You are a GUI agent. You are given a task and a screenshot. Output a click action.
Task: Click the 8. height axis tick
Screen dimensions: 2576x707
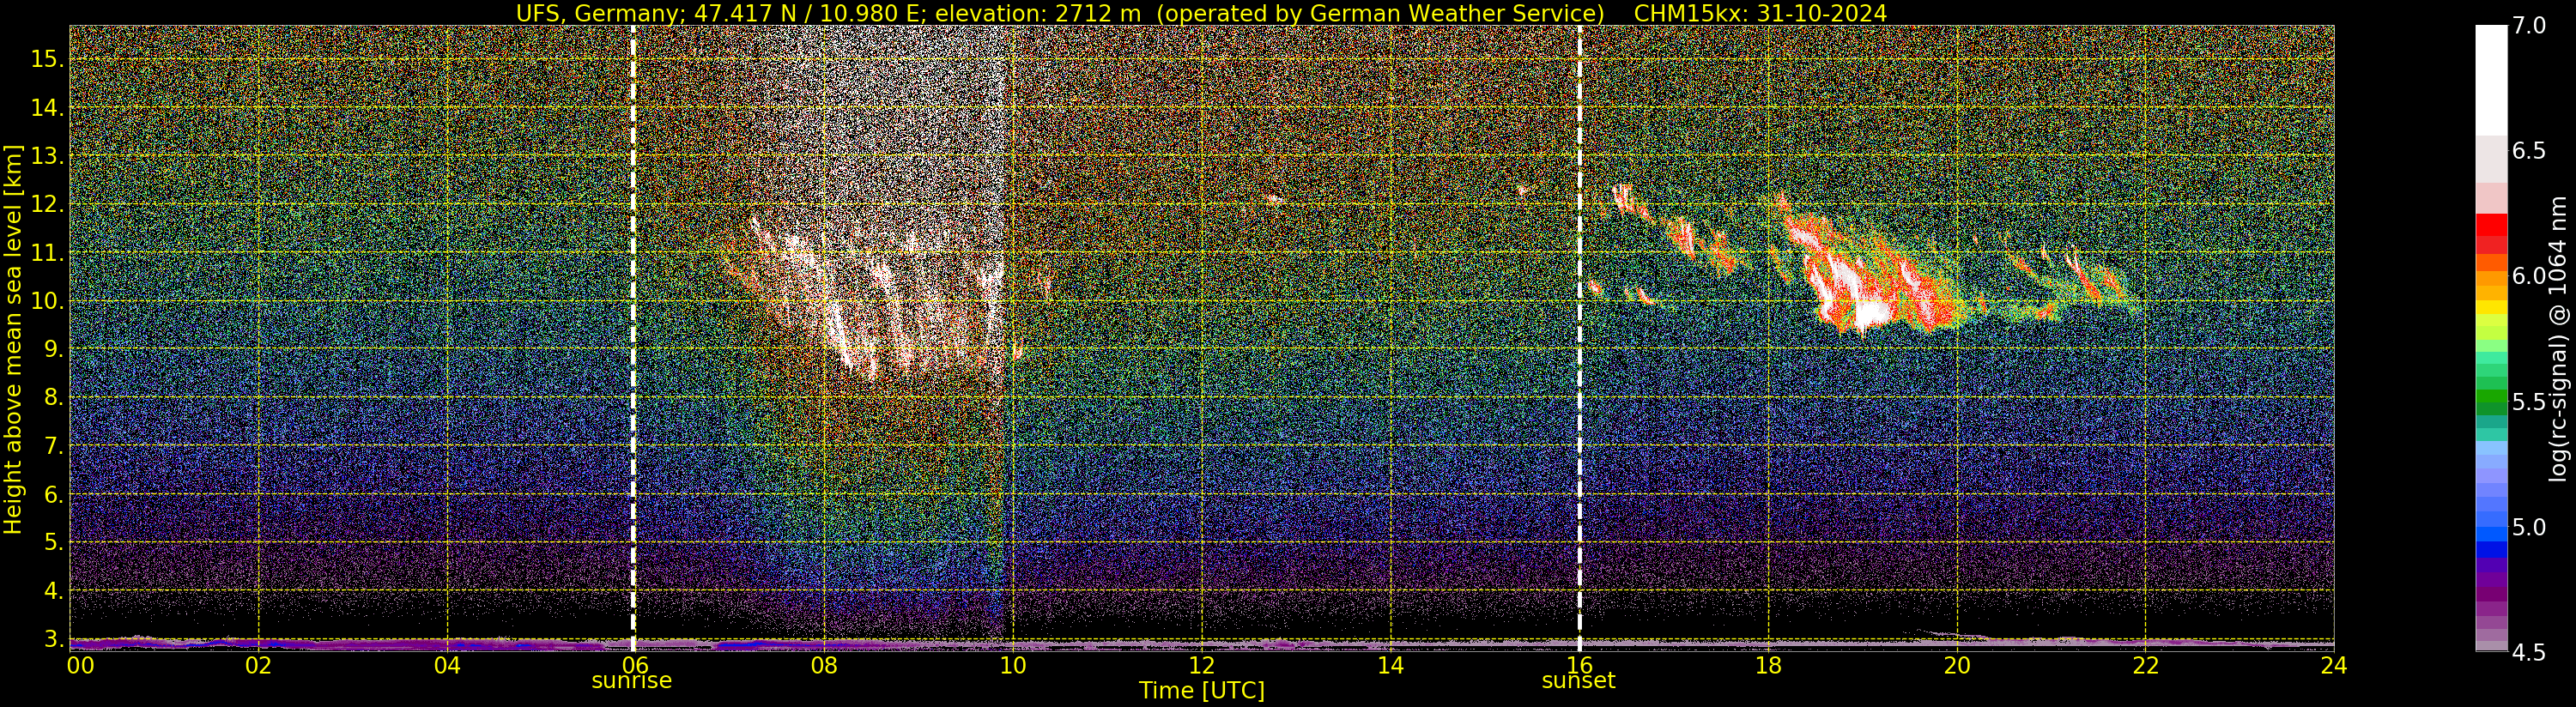53,398
